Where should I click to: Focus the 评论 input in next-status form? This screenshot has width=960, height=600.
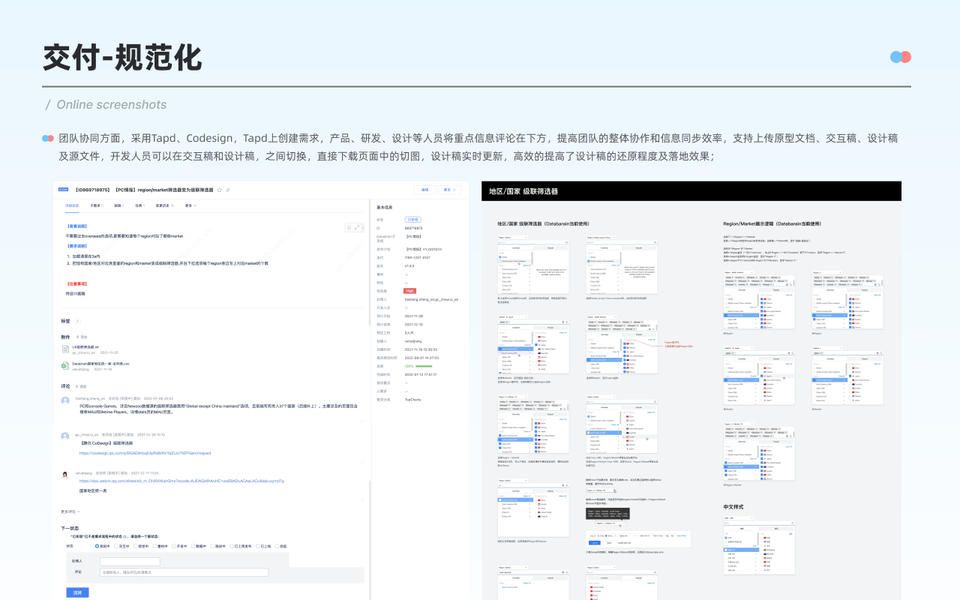coord(184,572)
